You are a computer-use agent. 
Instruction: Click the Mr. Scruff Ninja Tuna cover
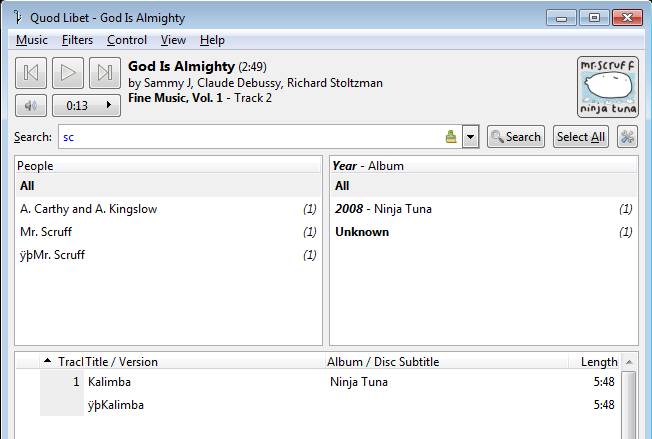(x=608, y=87)
